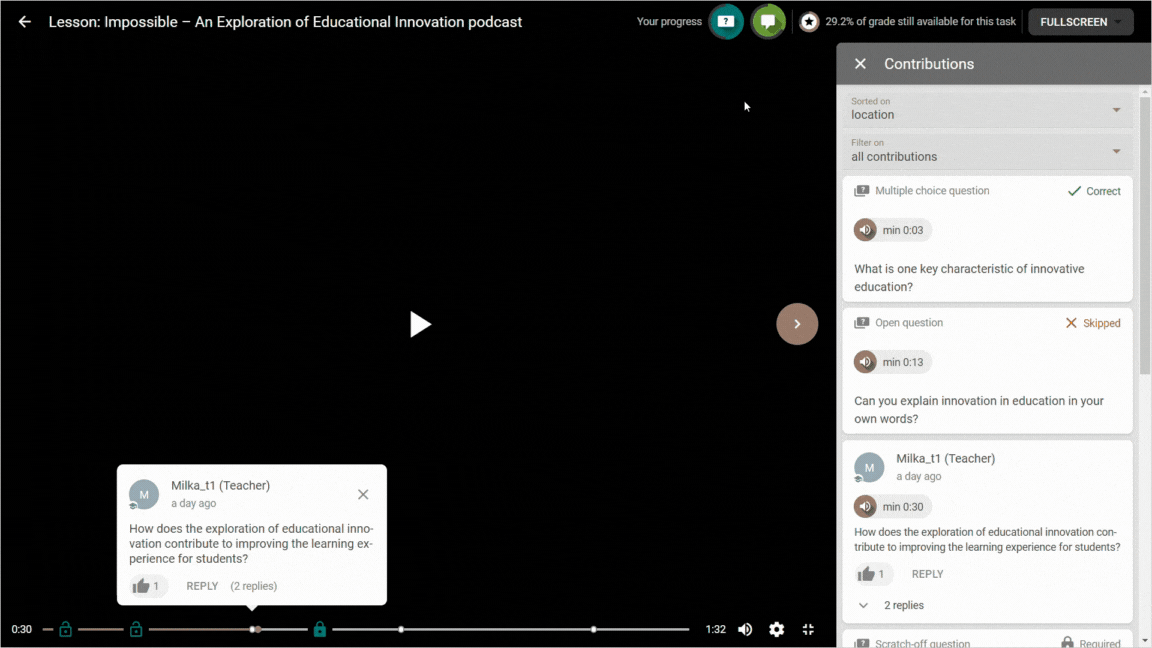This screenshot has width=1152, height=648.
Task: Open the player settings gear
Action: pos(777,629)
